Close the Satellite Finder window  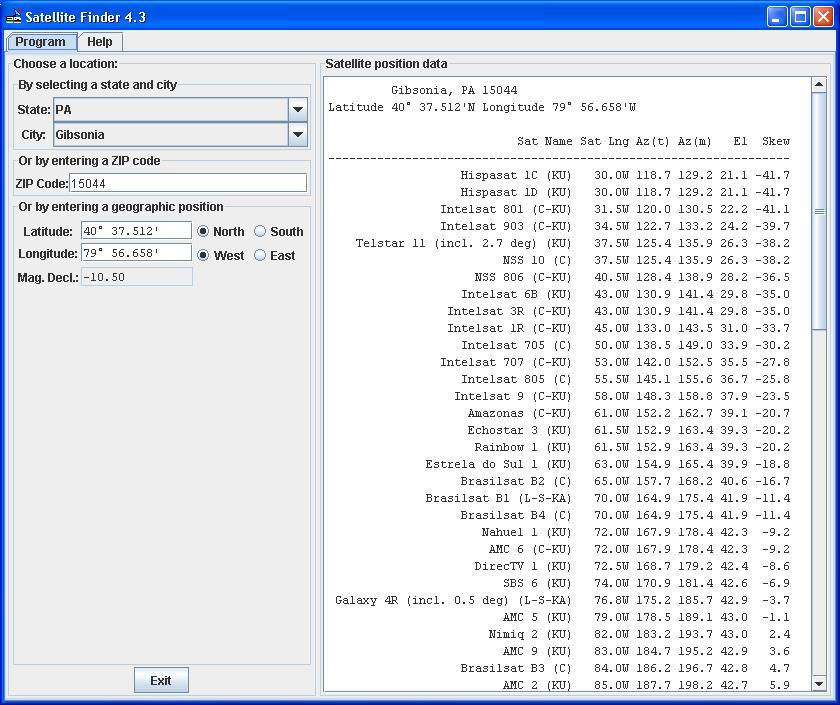tap(823, 17)
